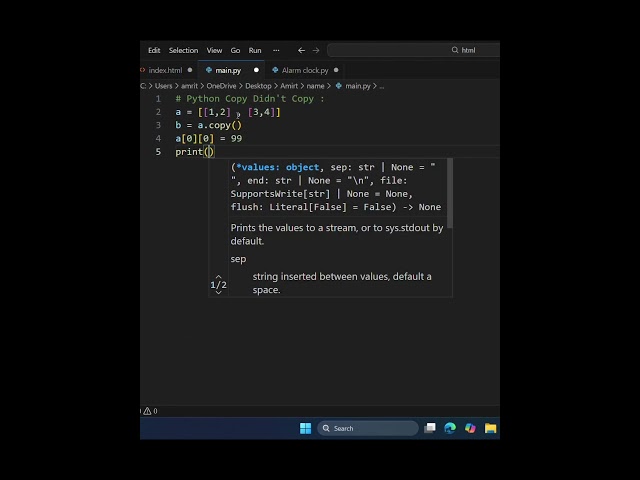
Task: Open the Edit menu
Action: [x=154, y=50]
